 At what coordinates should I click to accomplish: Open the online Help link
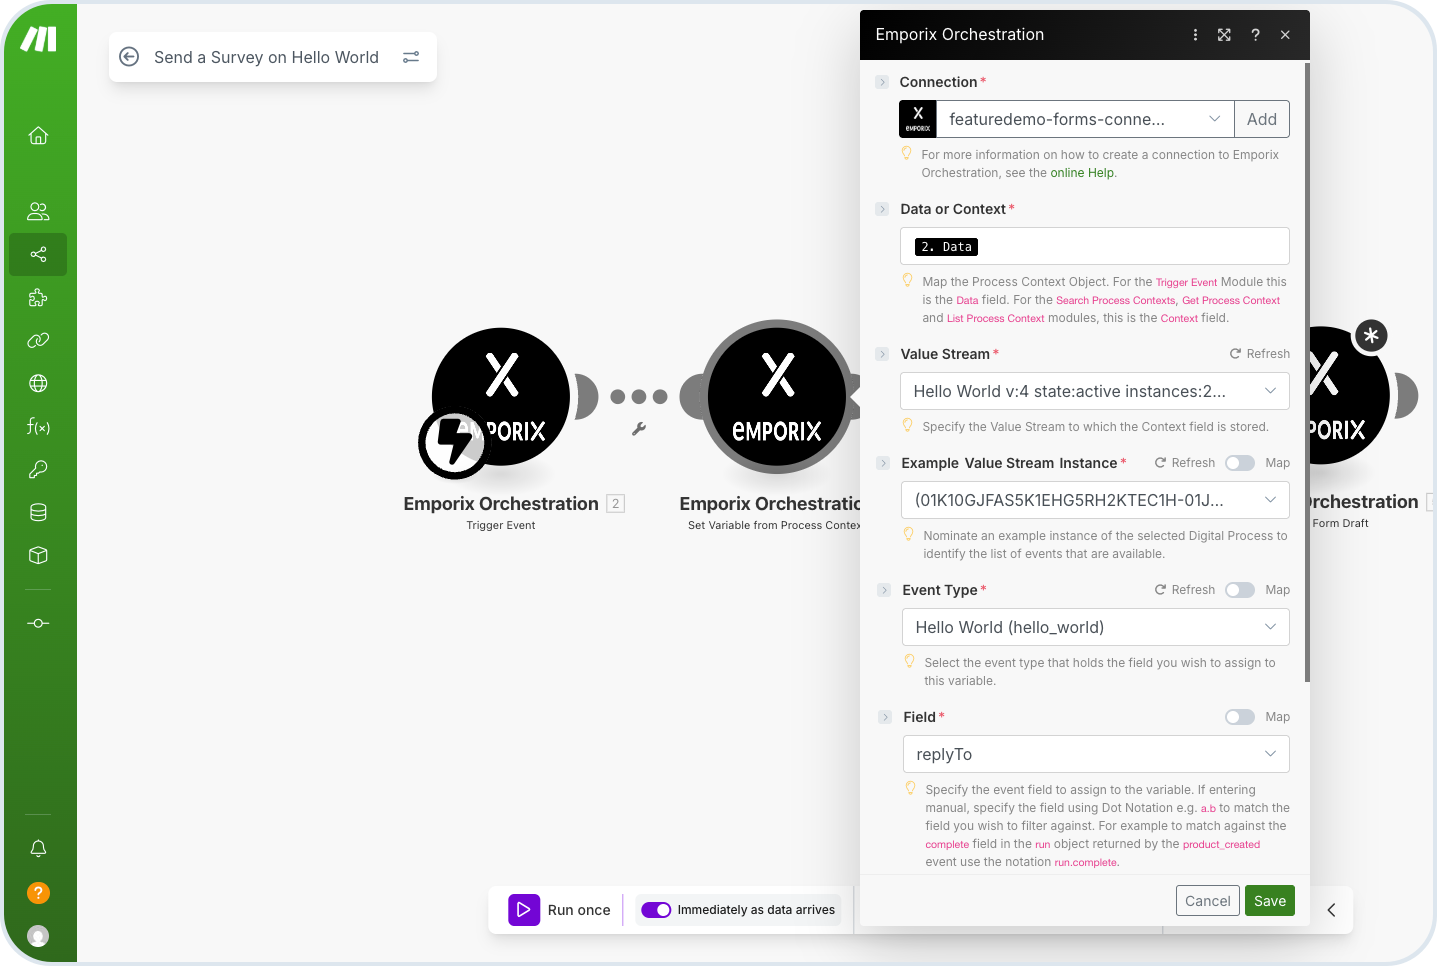(1081, 173)
